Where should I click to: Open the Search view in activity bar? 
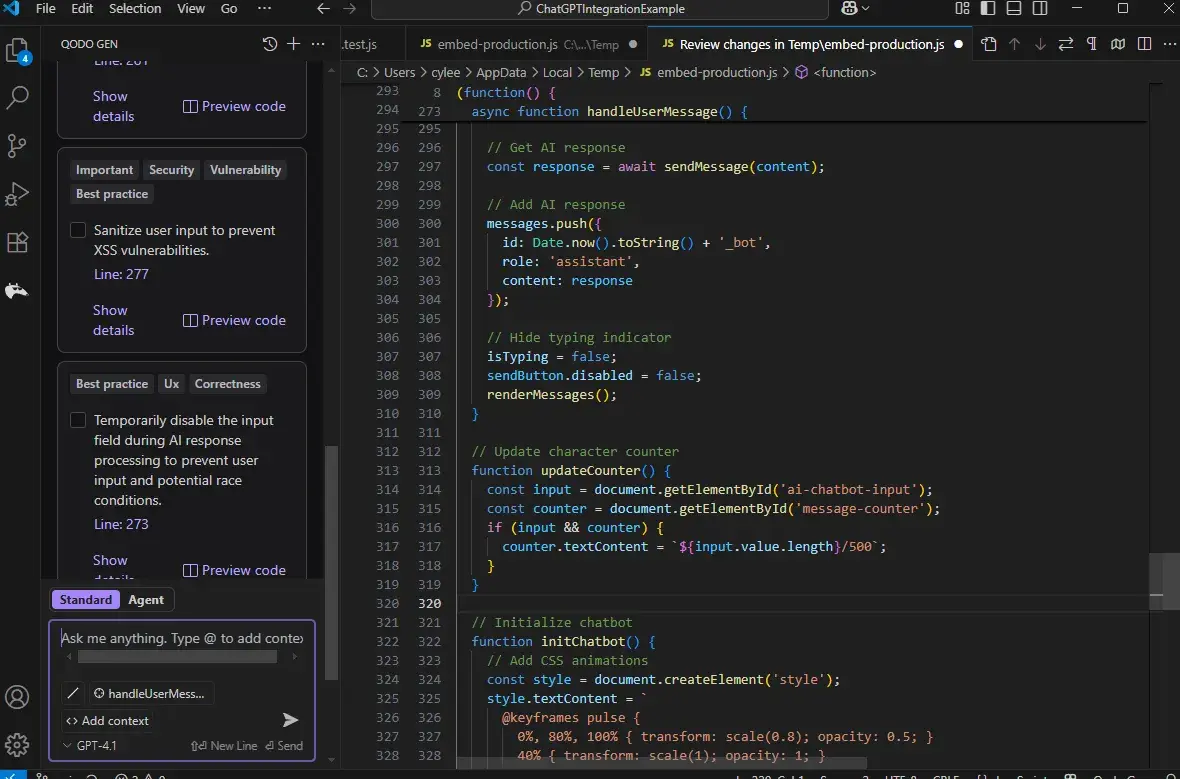(x=17, y=98)
